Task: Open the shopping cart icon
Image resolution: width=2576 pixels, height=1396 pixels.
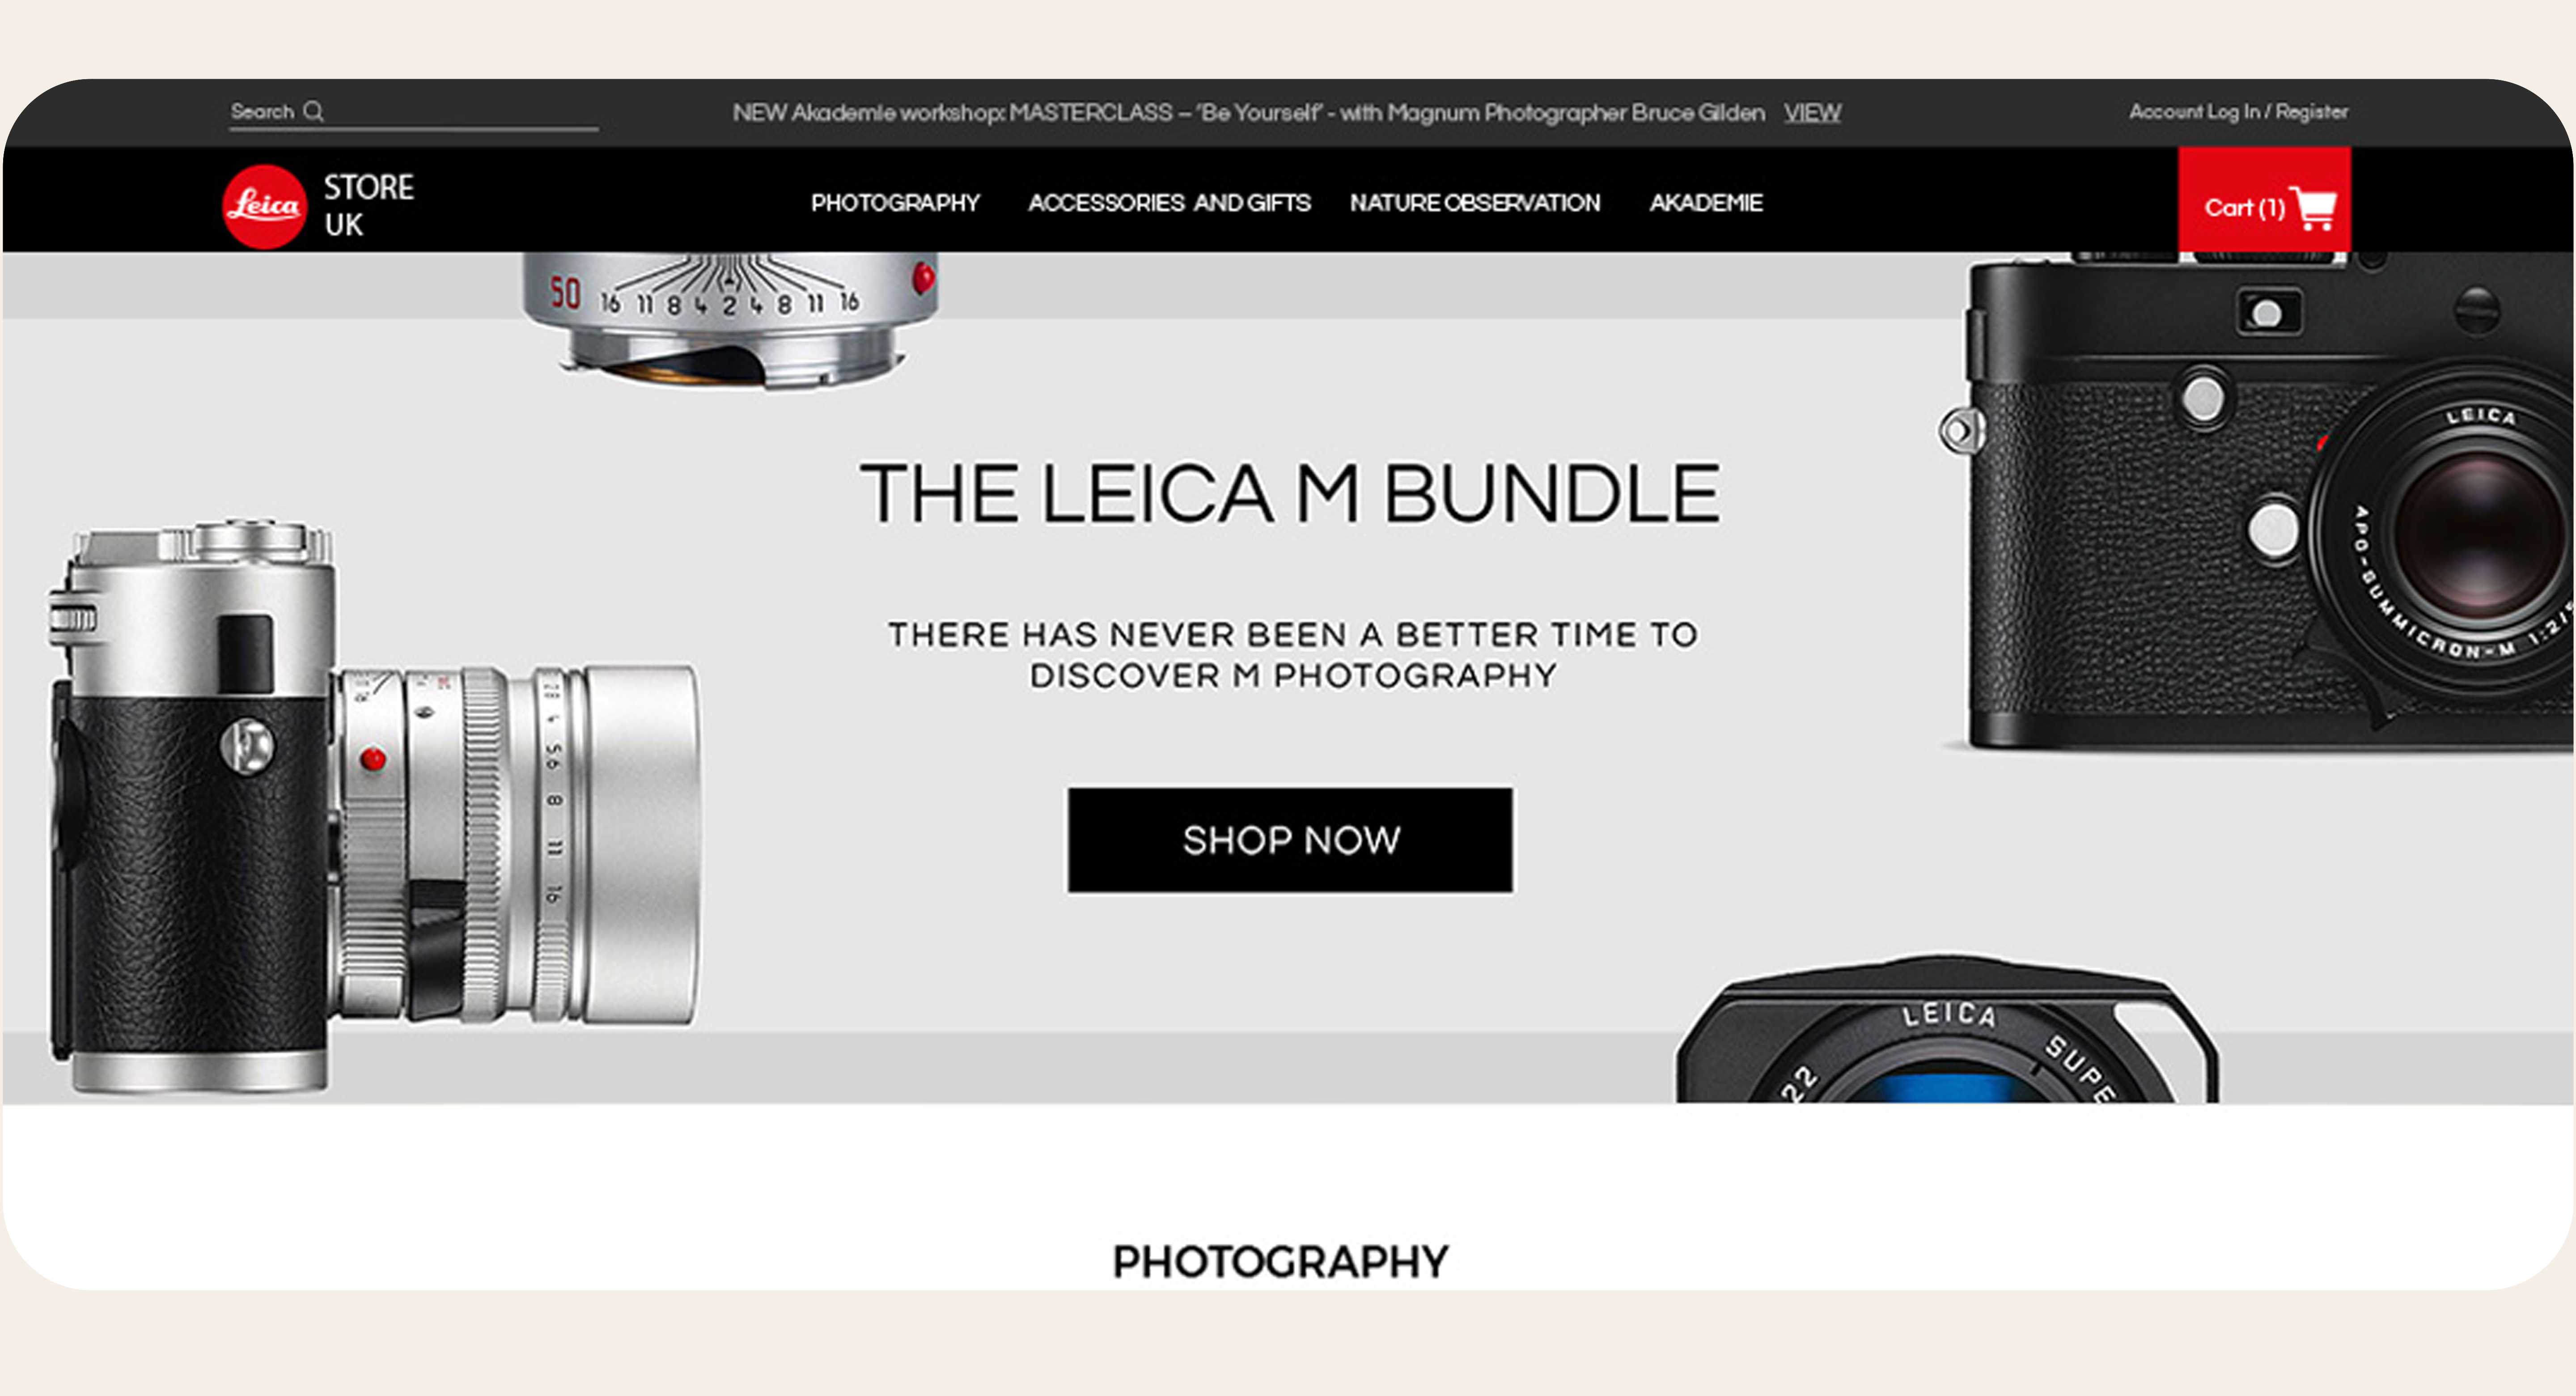Action: (x=2315, y=208)
